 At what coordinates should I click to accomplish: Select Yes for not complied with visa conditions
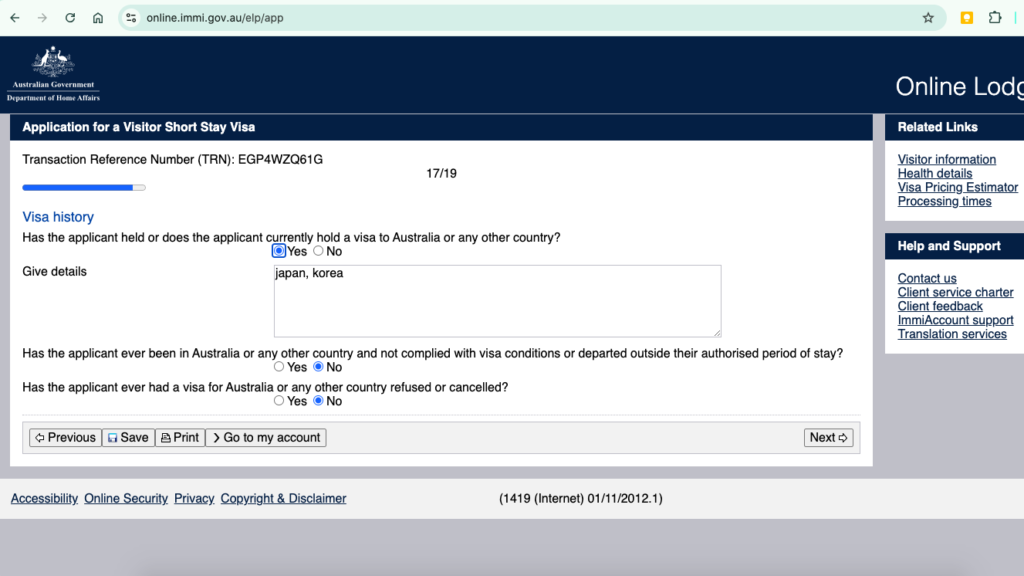pyautogui.click(x=279, y=367)
